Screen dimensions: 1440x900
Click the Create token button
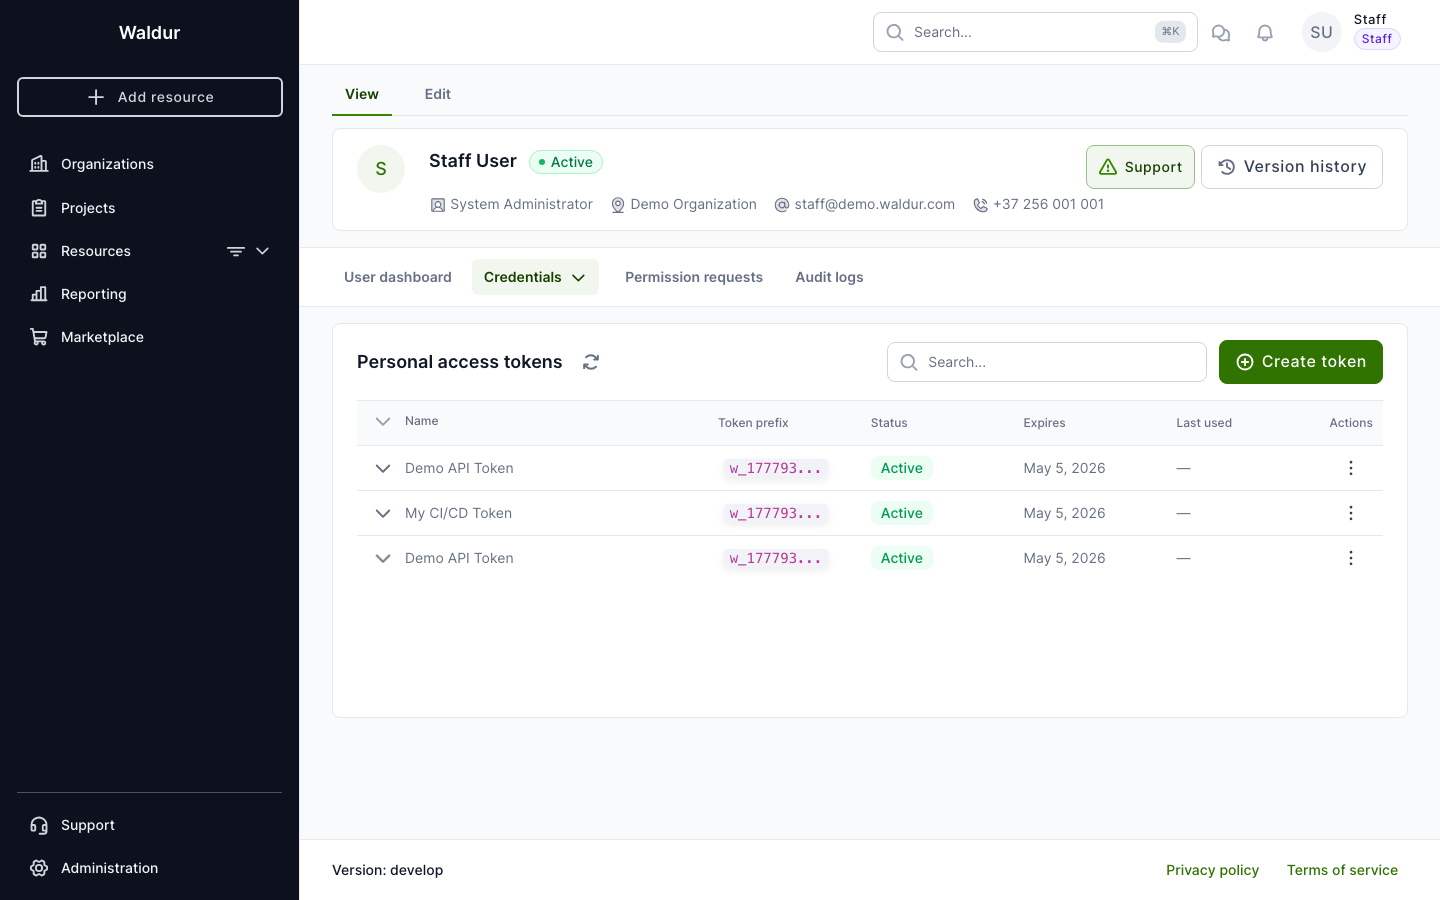pyautogui.click(x=1300, y=362)
